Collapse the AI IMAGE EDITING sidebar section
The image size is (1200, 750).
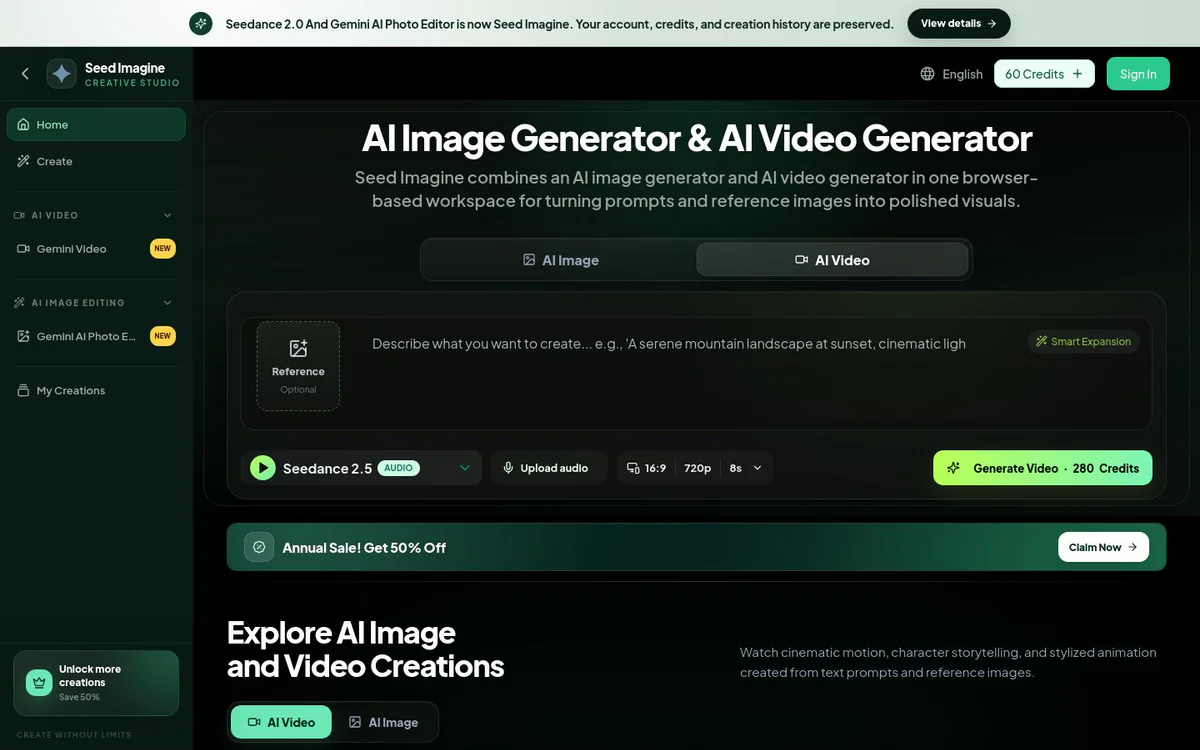(x=167, y=303)
